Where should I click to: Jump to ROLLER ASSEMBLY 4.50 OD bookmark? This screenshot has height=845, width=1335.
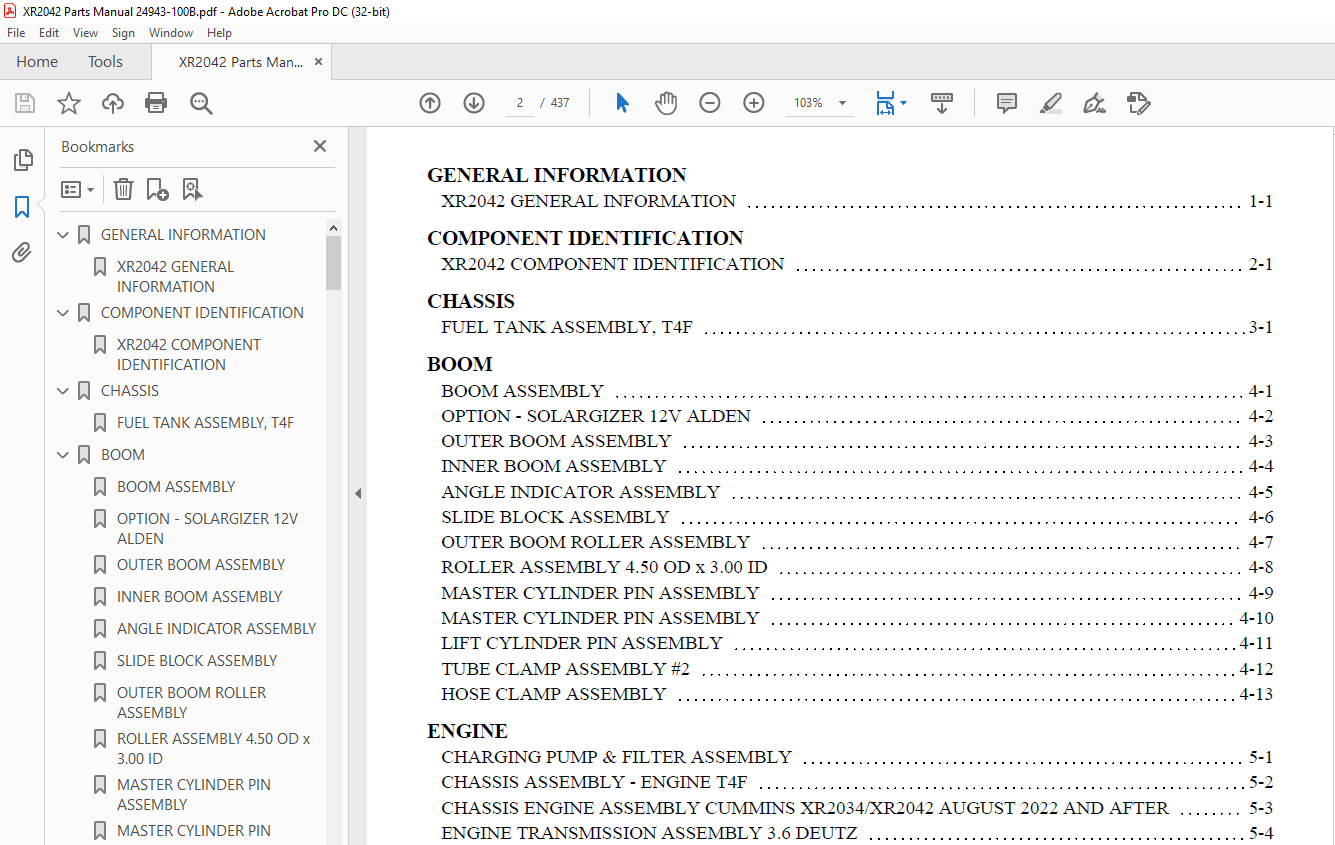214,749
